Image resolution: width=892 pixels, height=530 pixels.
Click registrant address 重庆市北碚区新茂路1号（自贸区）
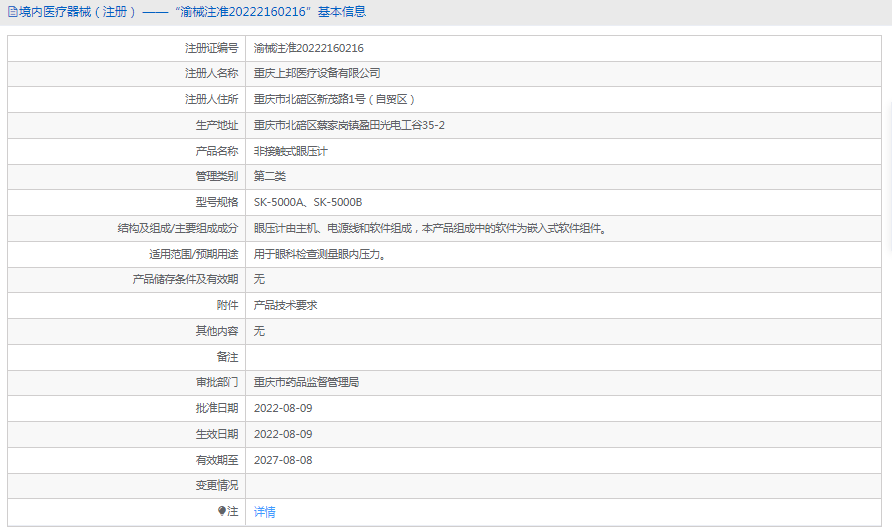pyautogui.click(x=334, y=100)
